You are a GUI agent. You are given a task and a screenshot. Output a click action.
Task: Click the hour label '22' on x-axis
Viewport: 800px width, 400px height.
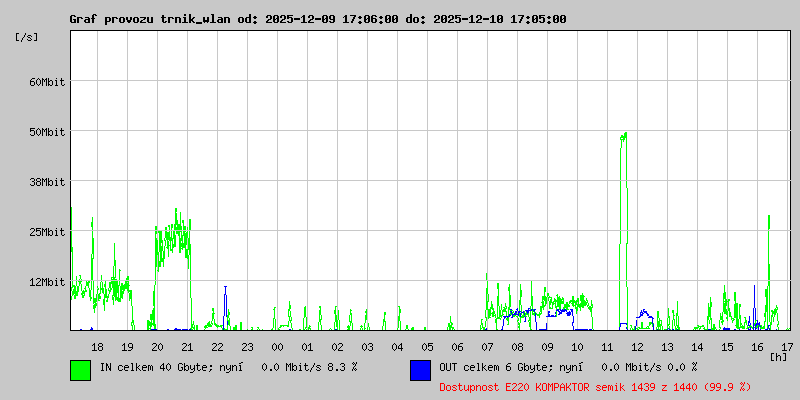[217, 347]
